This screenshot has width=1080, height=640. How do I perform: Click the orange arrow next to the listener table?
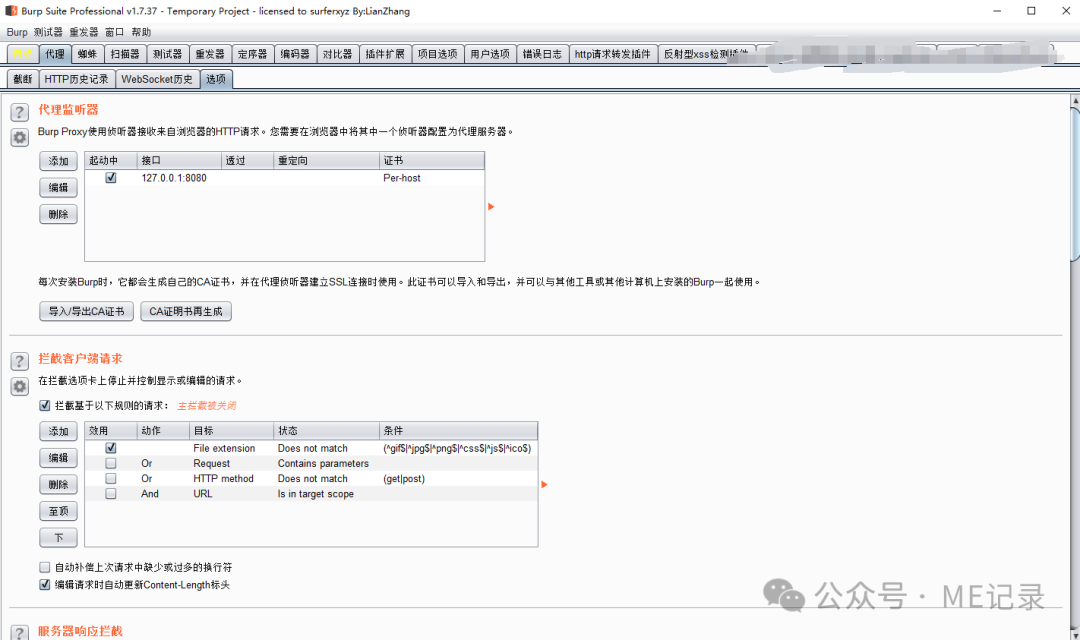(x=490, y=206)
